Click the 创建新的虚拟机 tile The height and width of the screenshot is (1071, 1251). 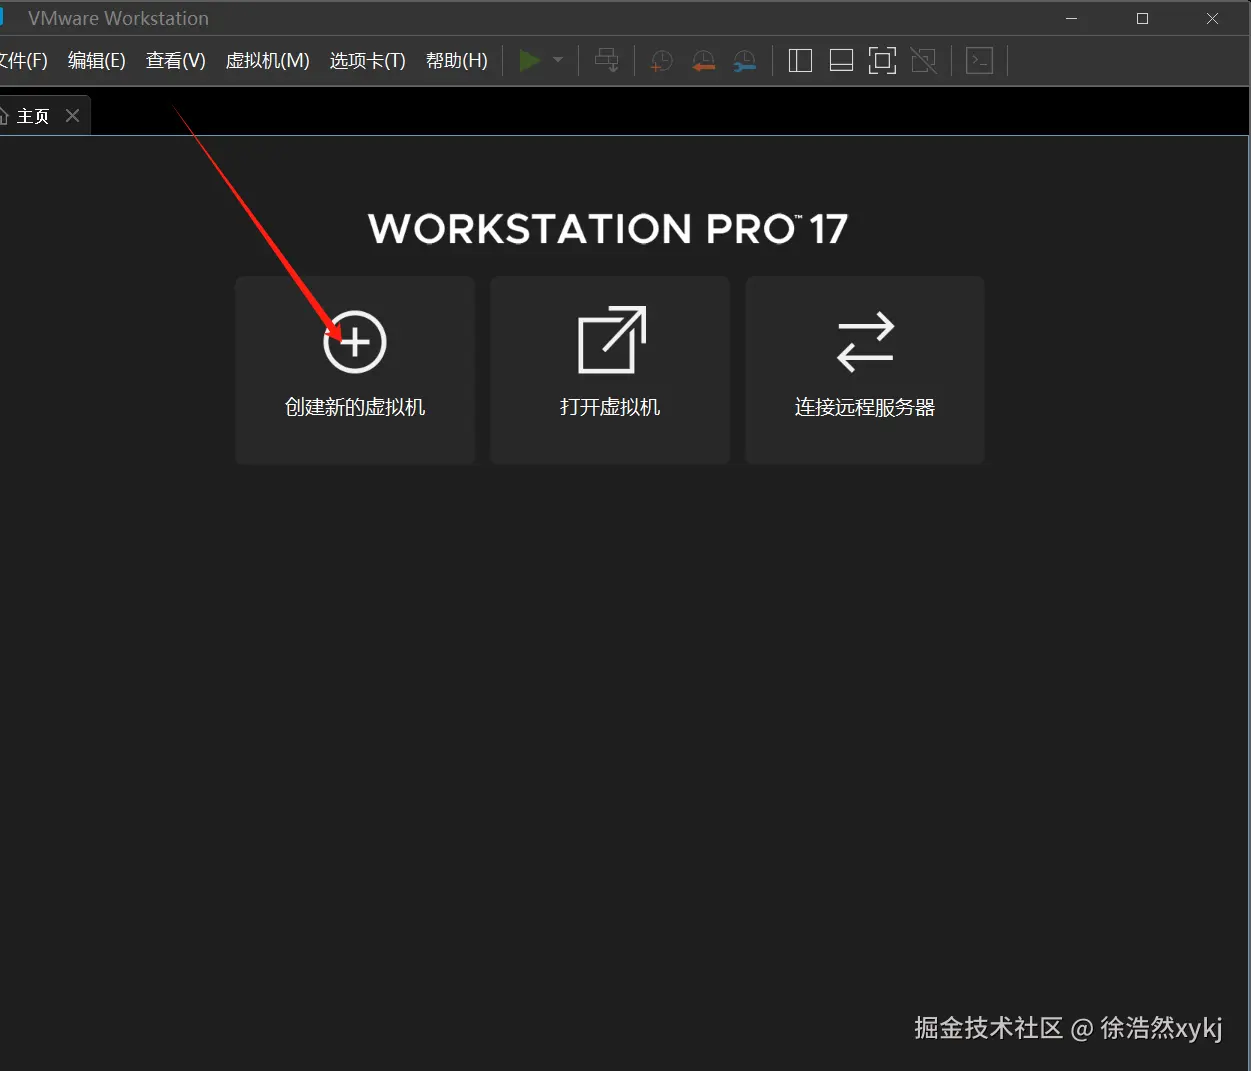(x=355, y=370)
